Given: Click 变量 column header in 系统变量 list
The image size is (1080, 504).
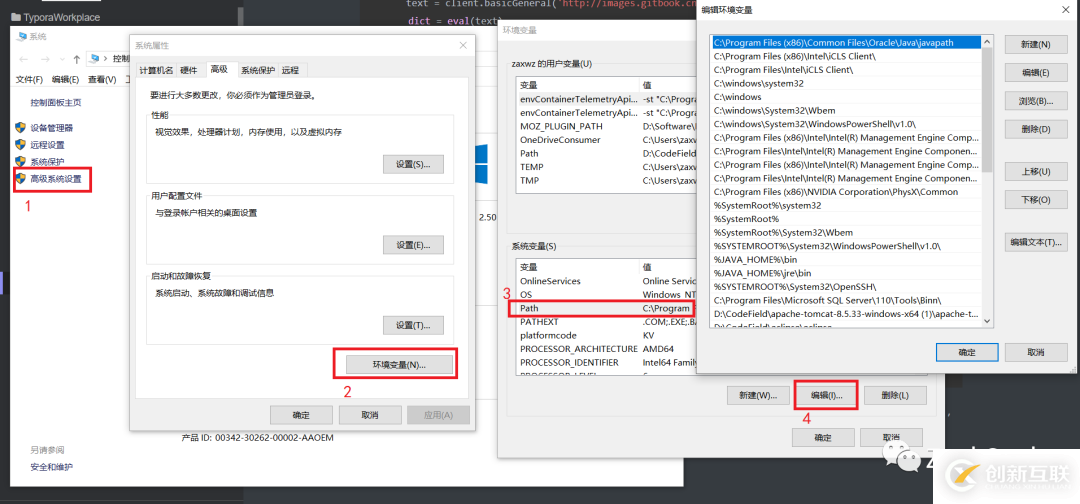Looking at the screenshot, I should tap(578, 267).
